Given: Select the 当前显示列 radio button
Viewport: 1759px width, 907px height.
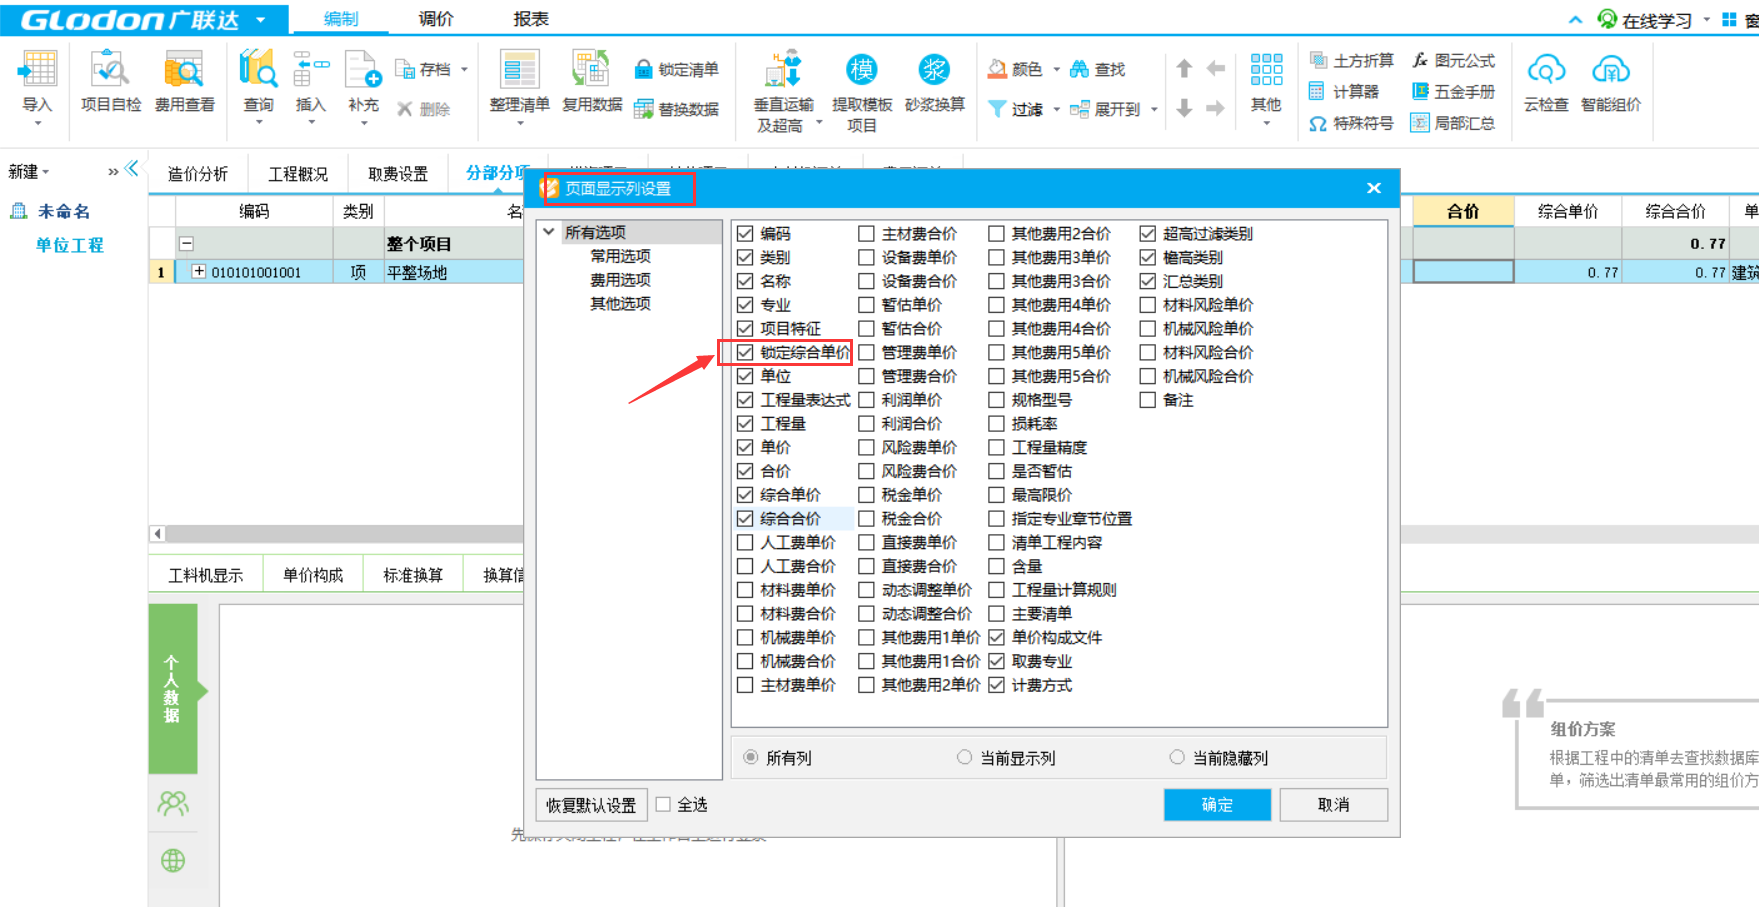Looking at the screenshot, I should point(964,757).
